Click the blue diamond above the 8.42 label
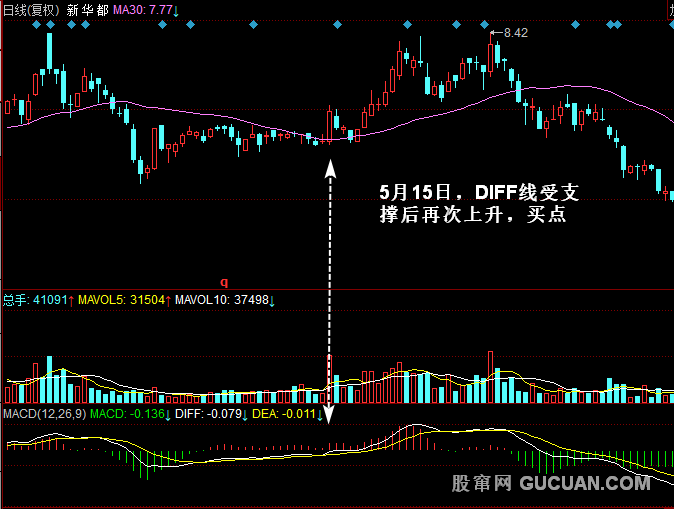The image size is (674, 509). [x=493, y=25]
